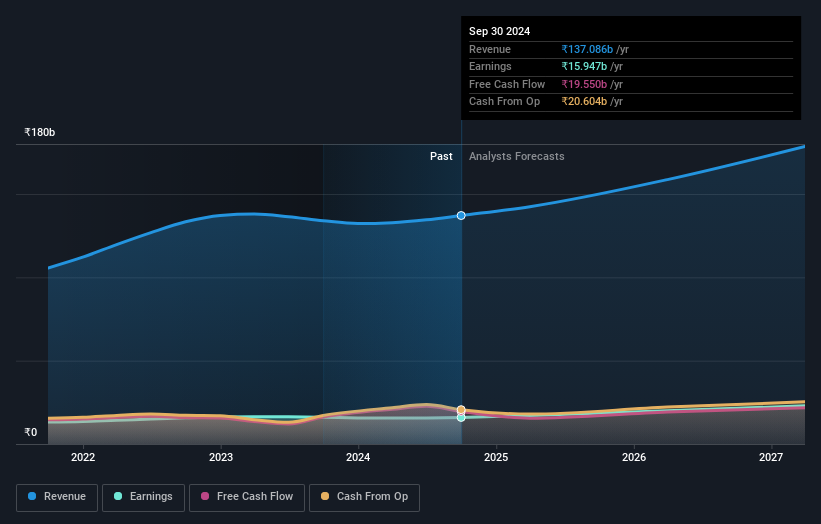
Task: Select the orange Cash From Op data point
Action: point(461,410)
